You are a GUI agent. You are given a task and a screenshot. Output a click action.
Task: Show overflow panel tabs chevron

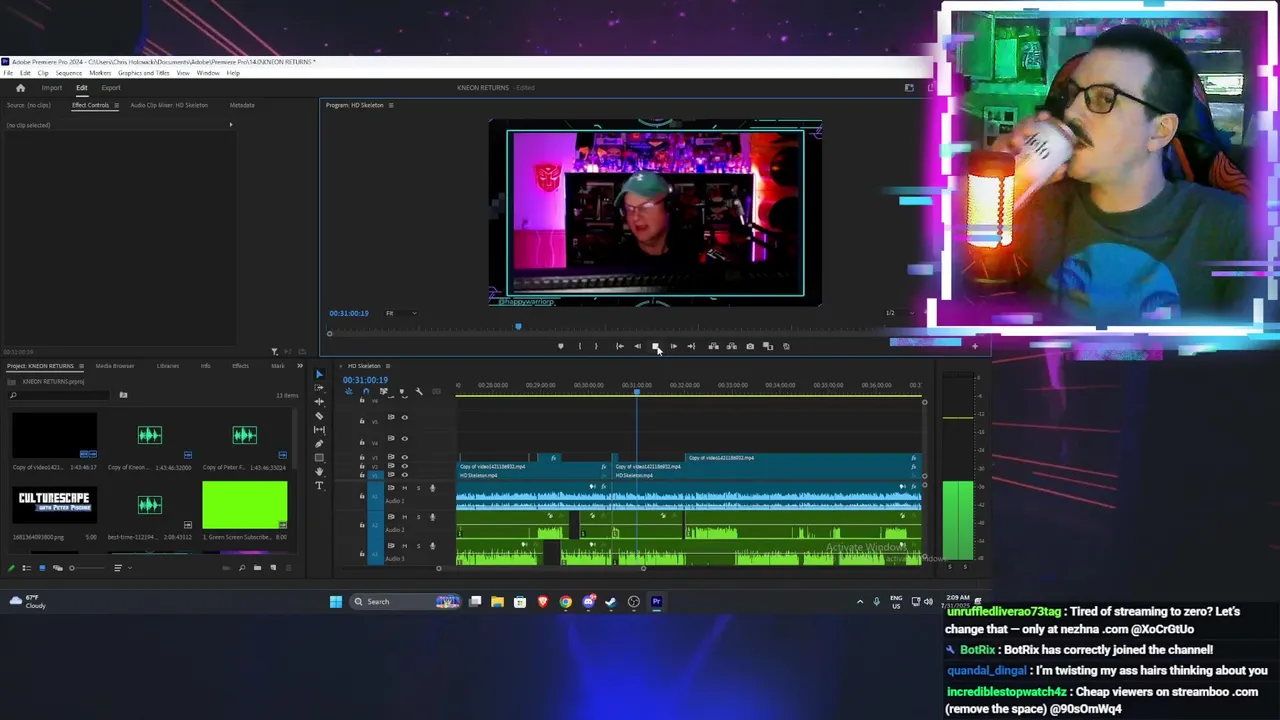click(299, 366)
